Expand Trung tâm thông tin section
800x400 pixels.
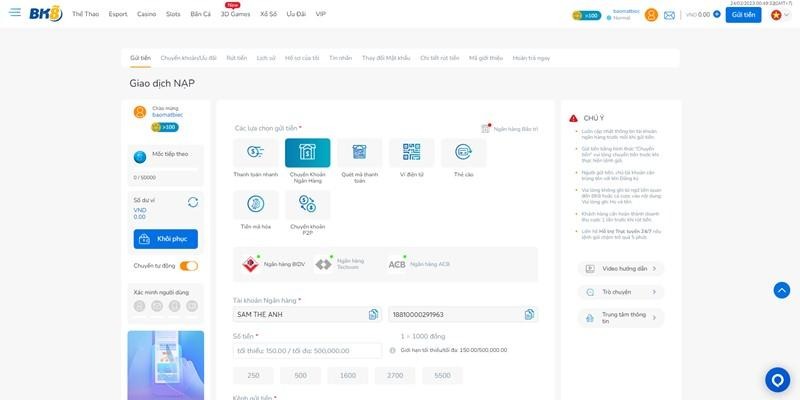(x=620, y=318)
